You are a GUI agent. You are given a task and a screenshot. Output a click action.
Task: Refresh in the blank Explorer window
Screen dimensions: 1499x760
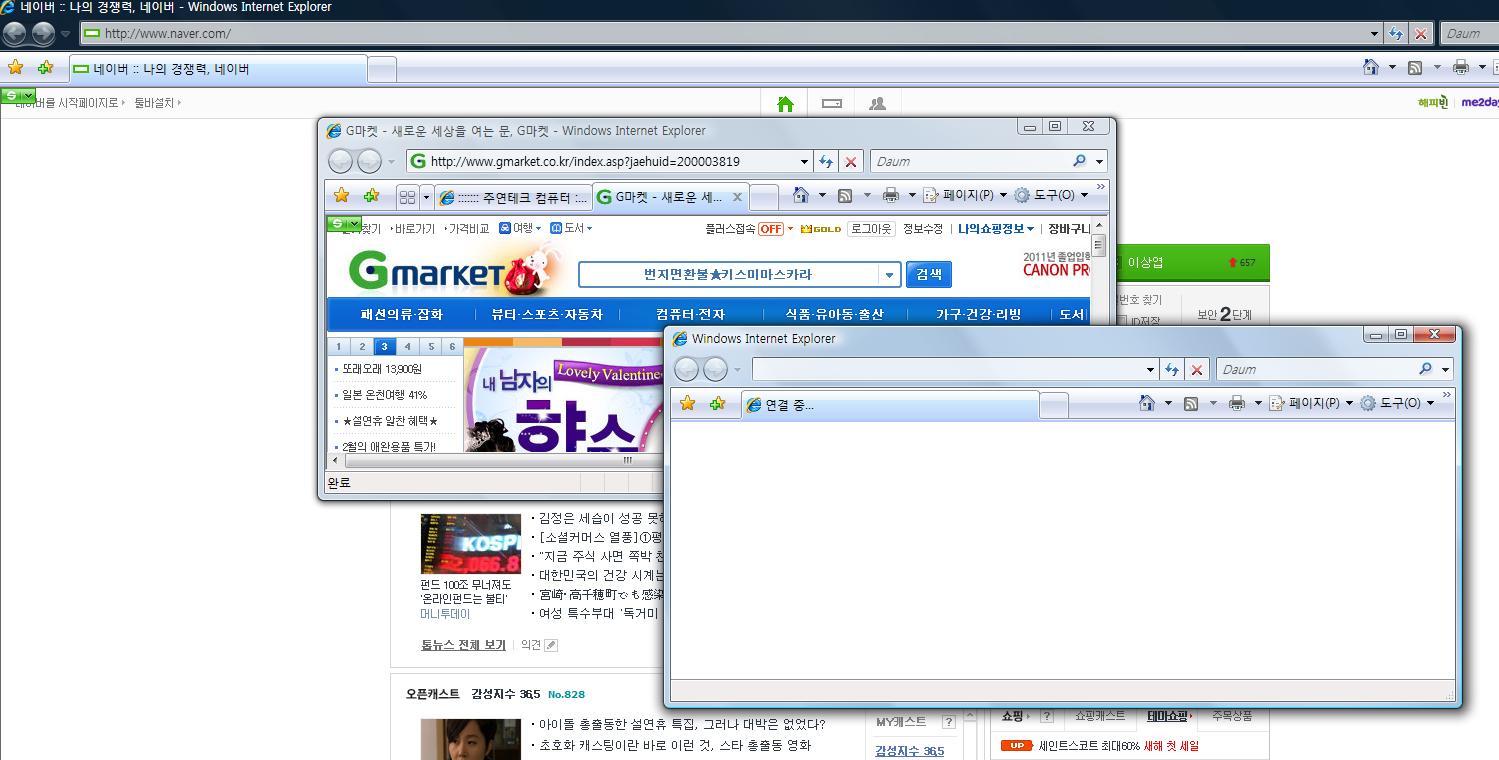point(1172,369)
